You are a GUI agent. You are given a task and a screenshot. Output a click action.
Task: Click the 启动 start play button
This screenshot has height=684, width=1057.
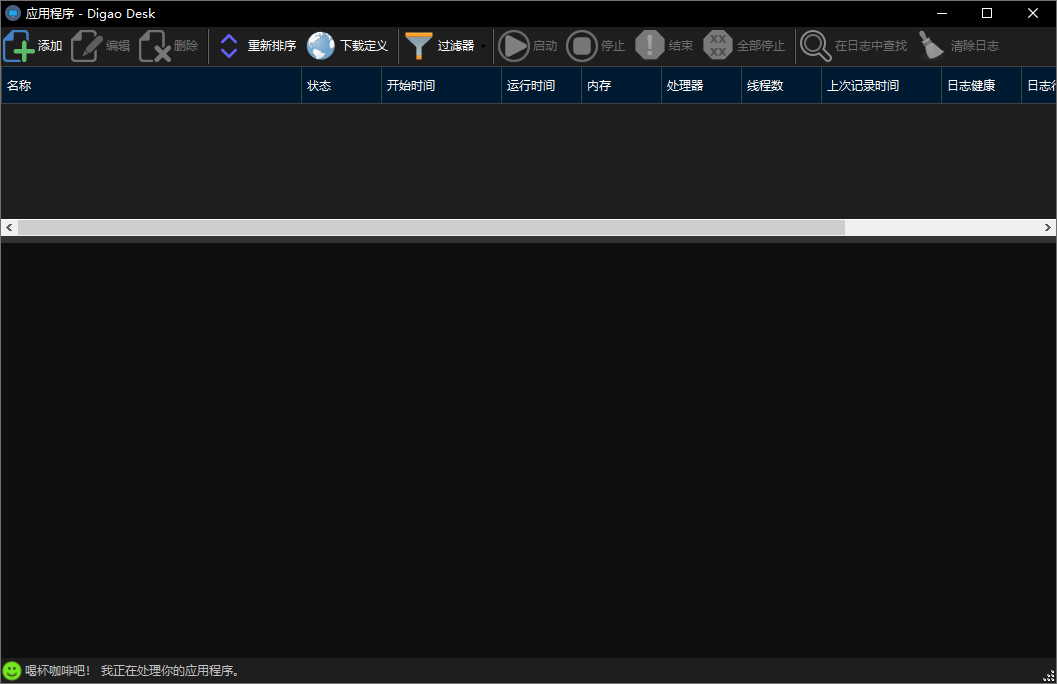pos(514,46)
